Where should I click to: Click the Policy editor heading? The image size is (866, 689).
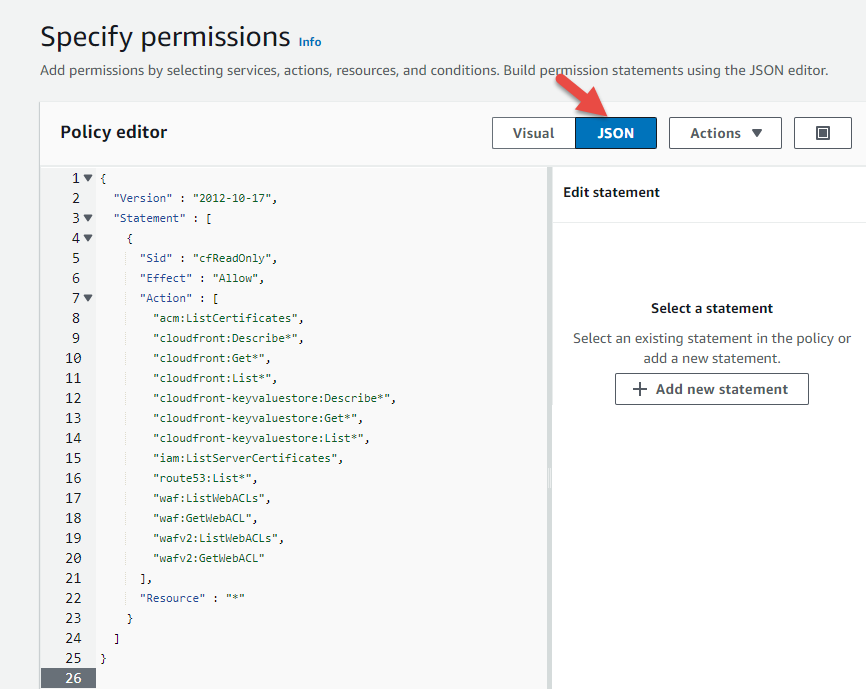click(114, 132)
